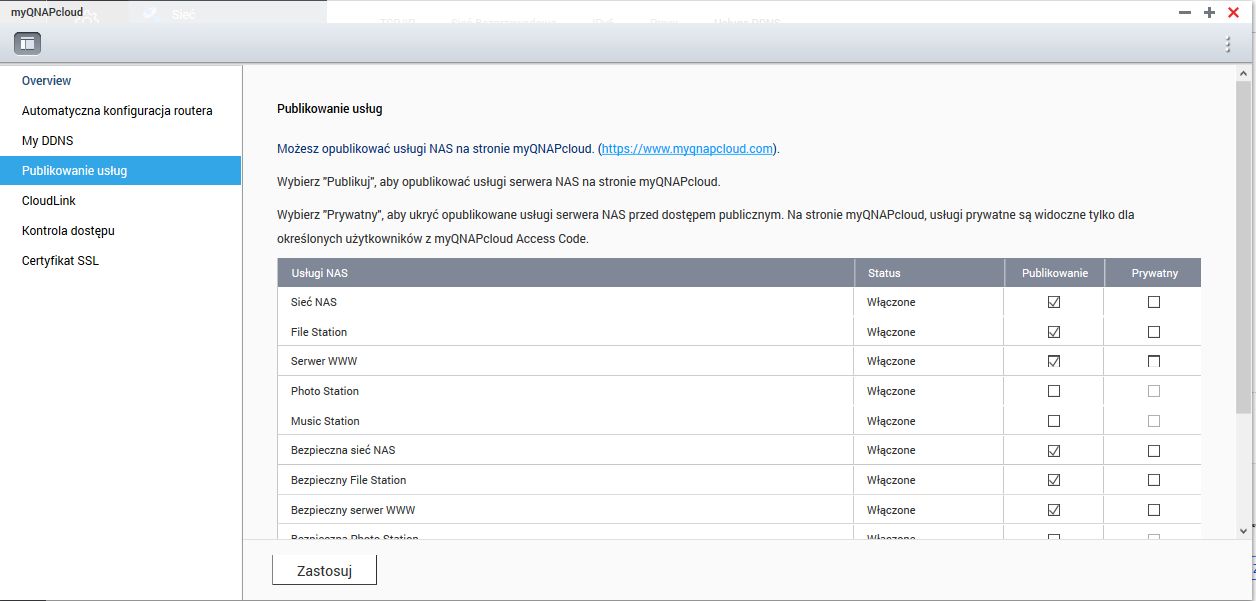Image resolution: width=1256 pixels, height=601 pixels.
Task: Check Publikowanie for Music Station
Action: click(1054, 421)
